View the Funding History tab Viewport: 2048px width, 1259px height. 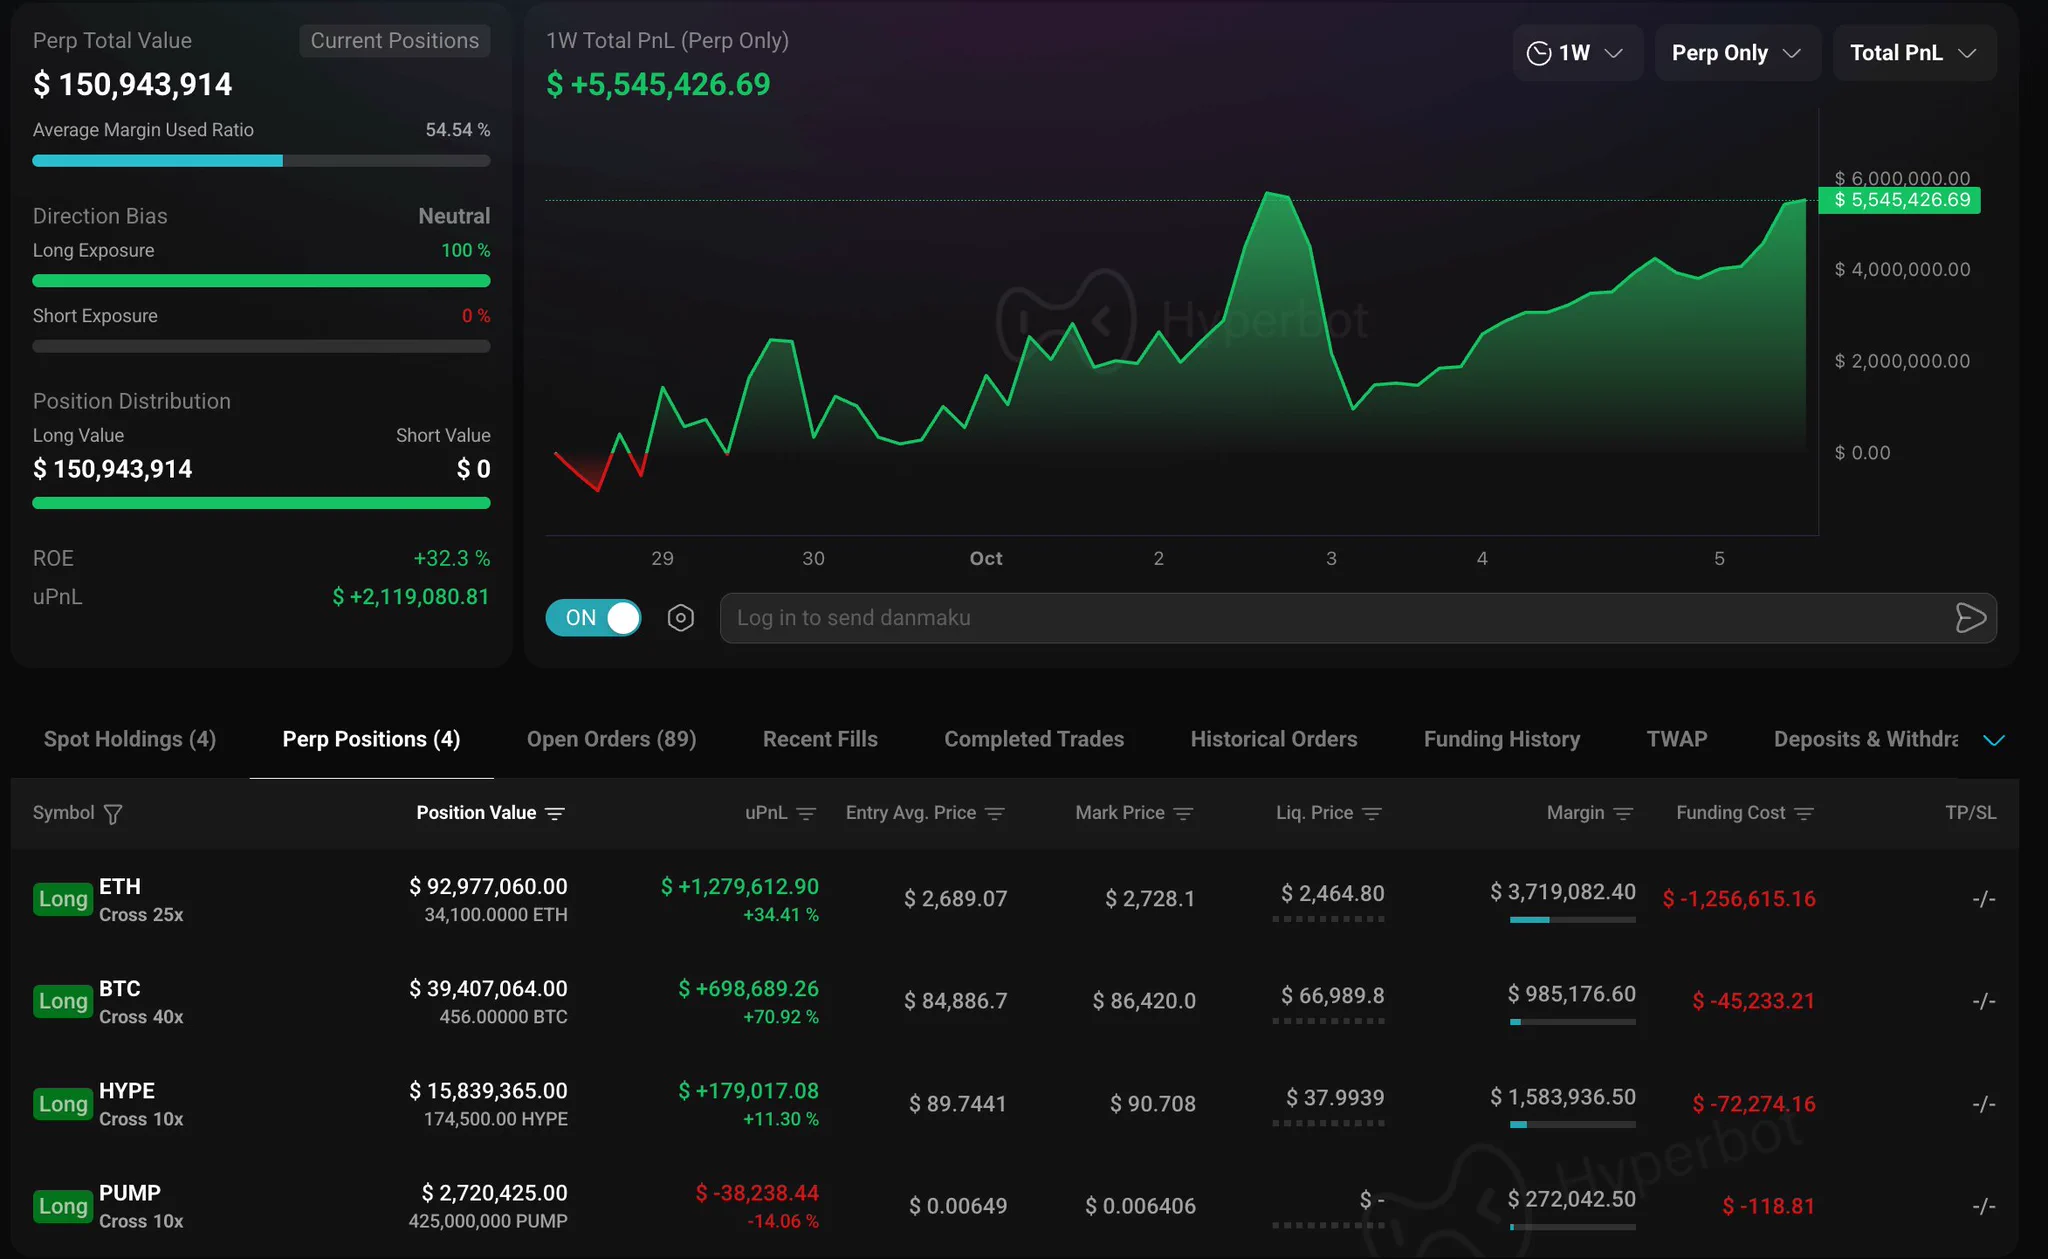point(1502,739)
